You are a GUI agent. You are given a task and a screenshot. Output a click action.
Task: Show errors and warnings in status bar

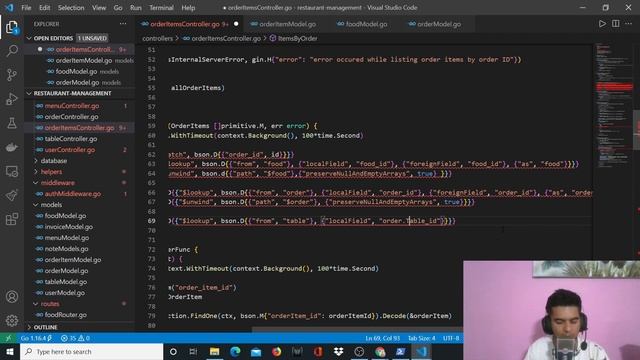pyautogui.click(x=75, y=338)
